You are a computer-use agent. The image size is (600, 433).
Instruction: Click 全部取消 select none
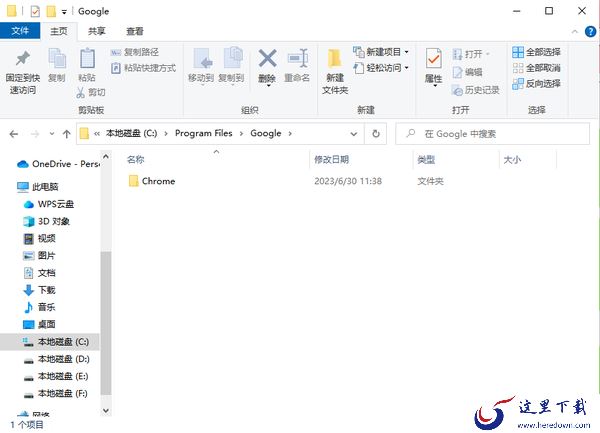click(x=536, y=68)
